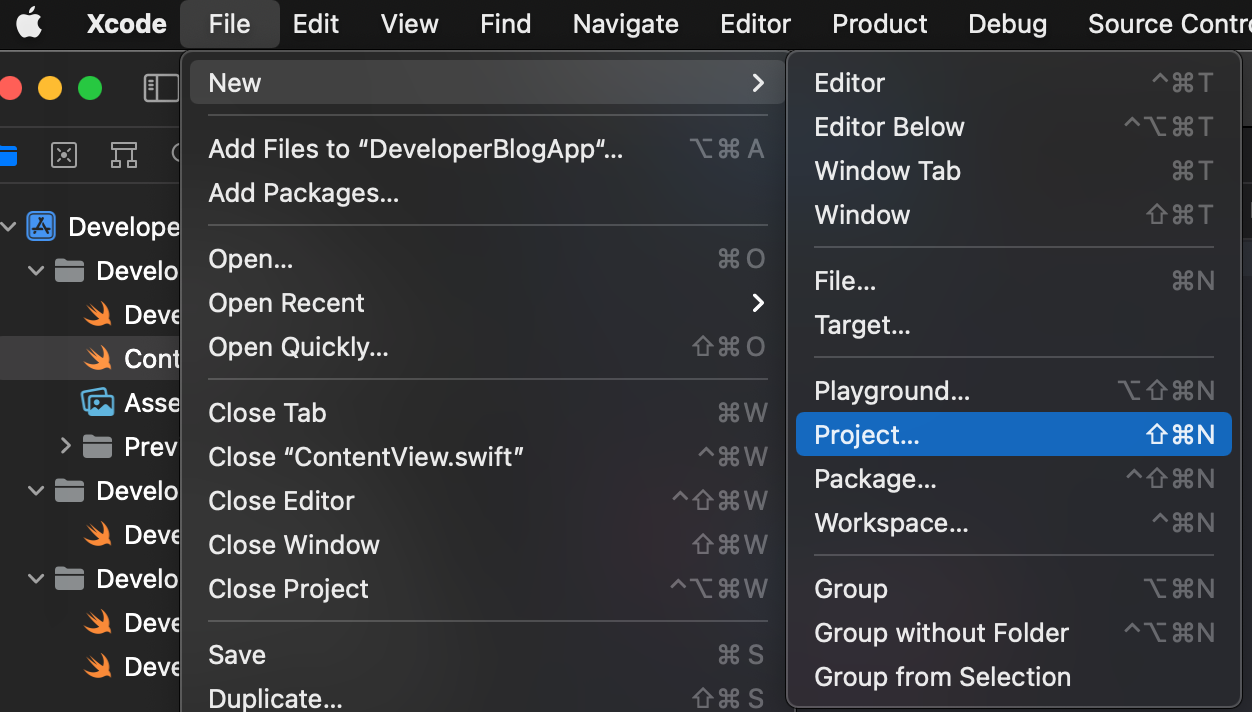1252x712 pixels.
Task: Click the DeveloperBlogApp project blueprint icon
Action: pyautogui.click(x=40, y=227)
